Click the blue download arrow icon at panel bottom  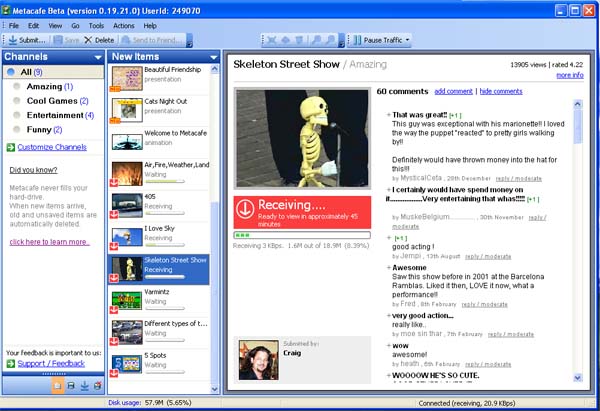pos(85,386)
